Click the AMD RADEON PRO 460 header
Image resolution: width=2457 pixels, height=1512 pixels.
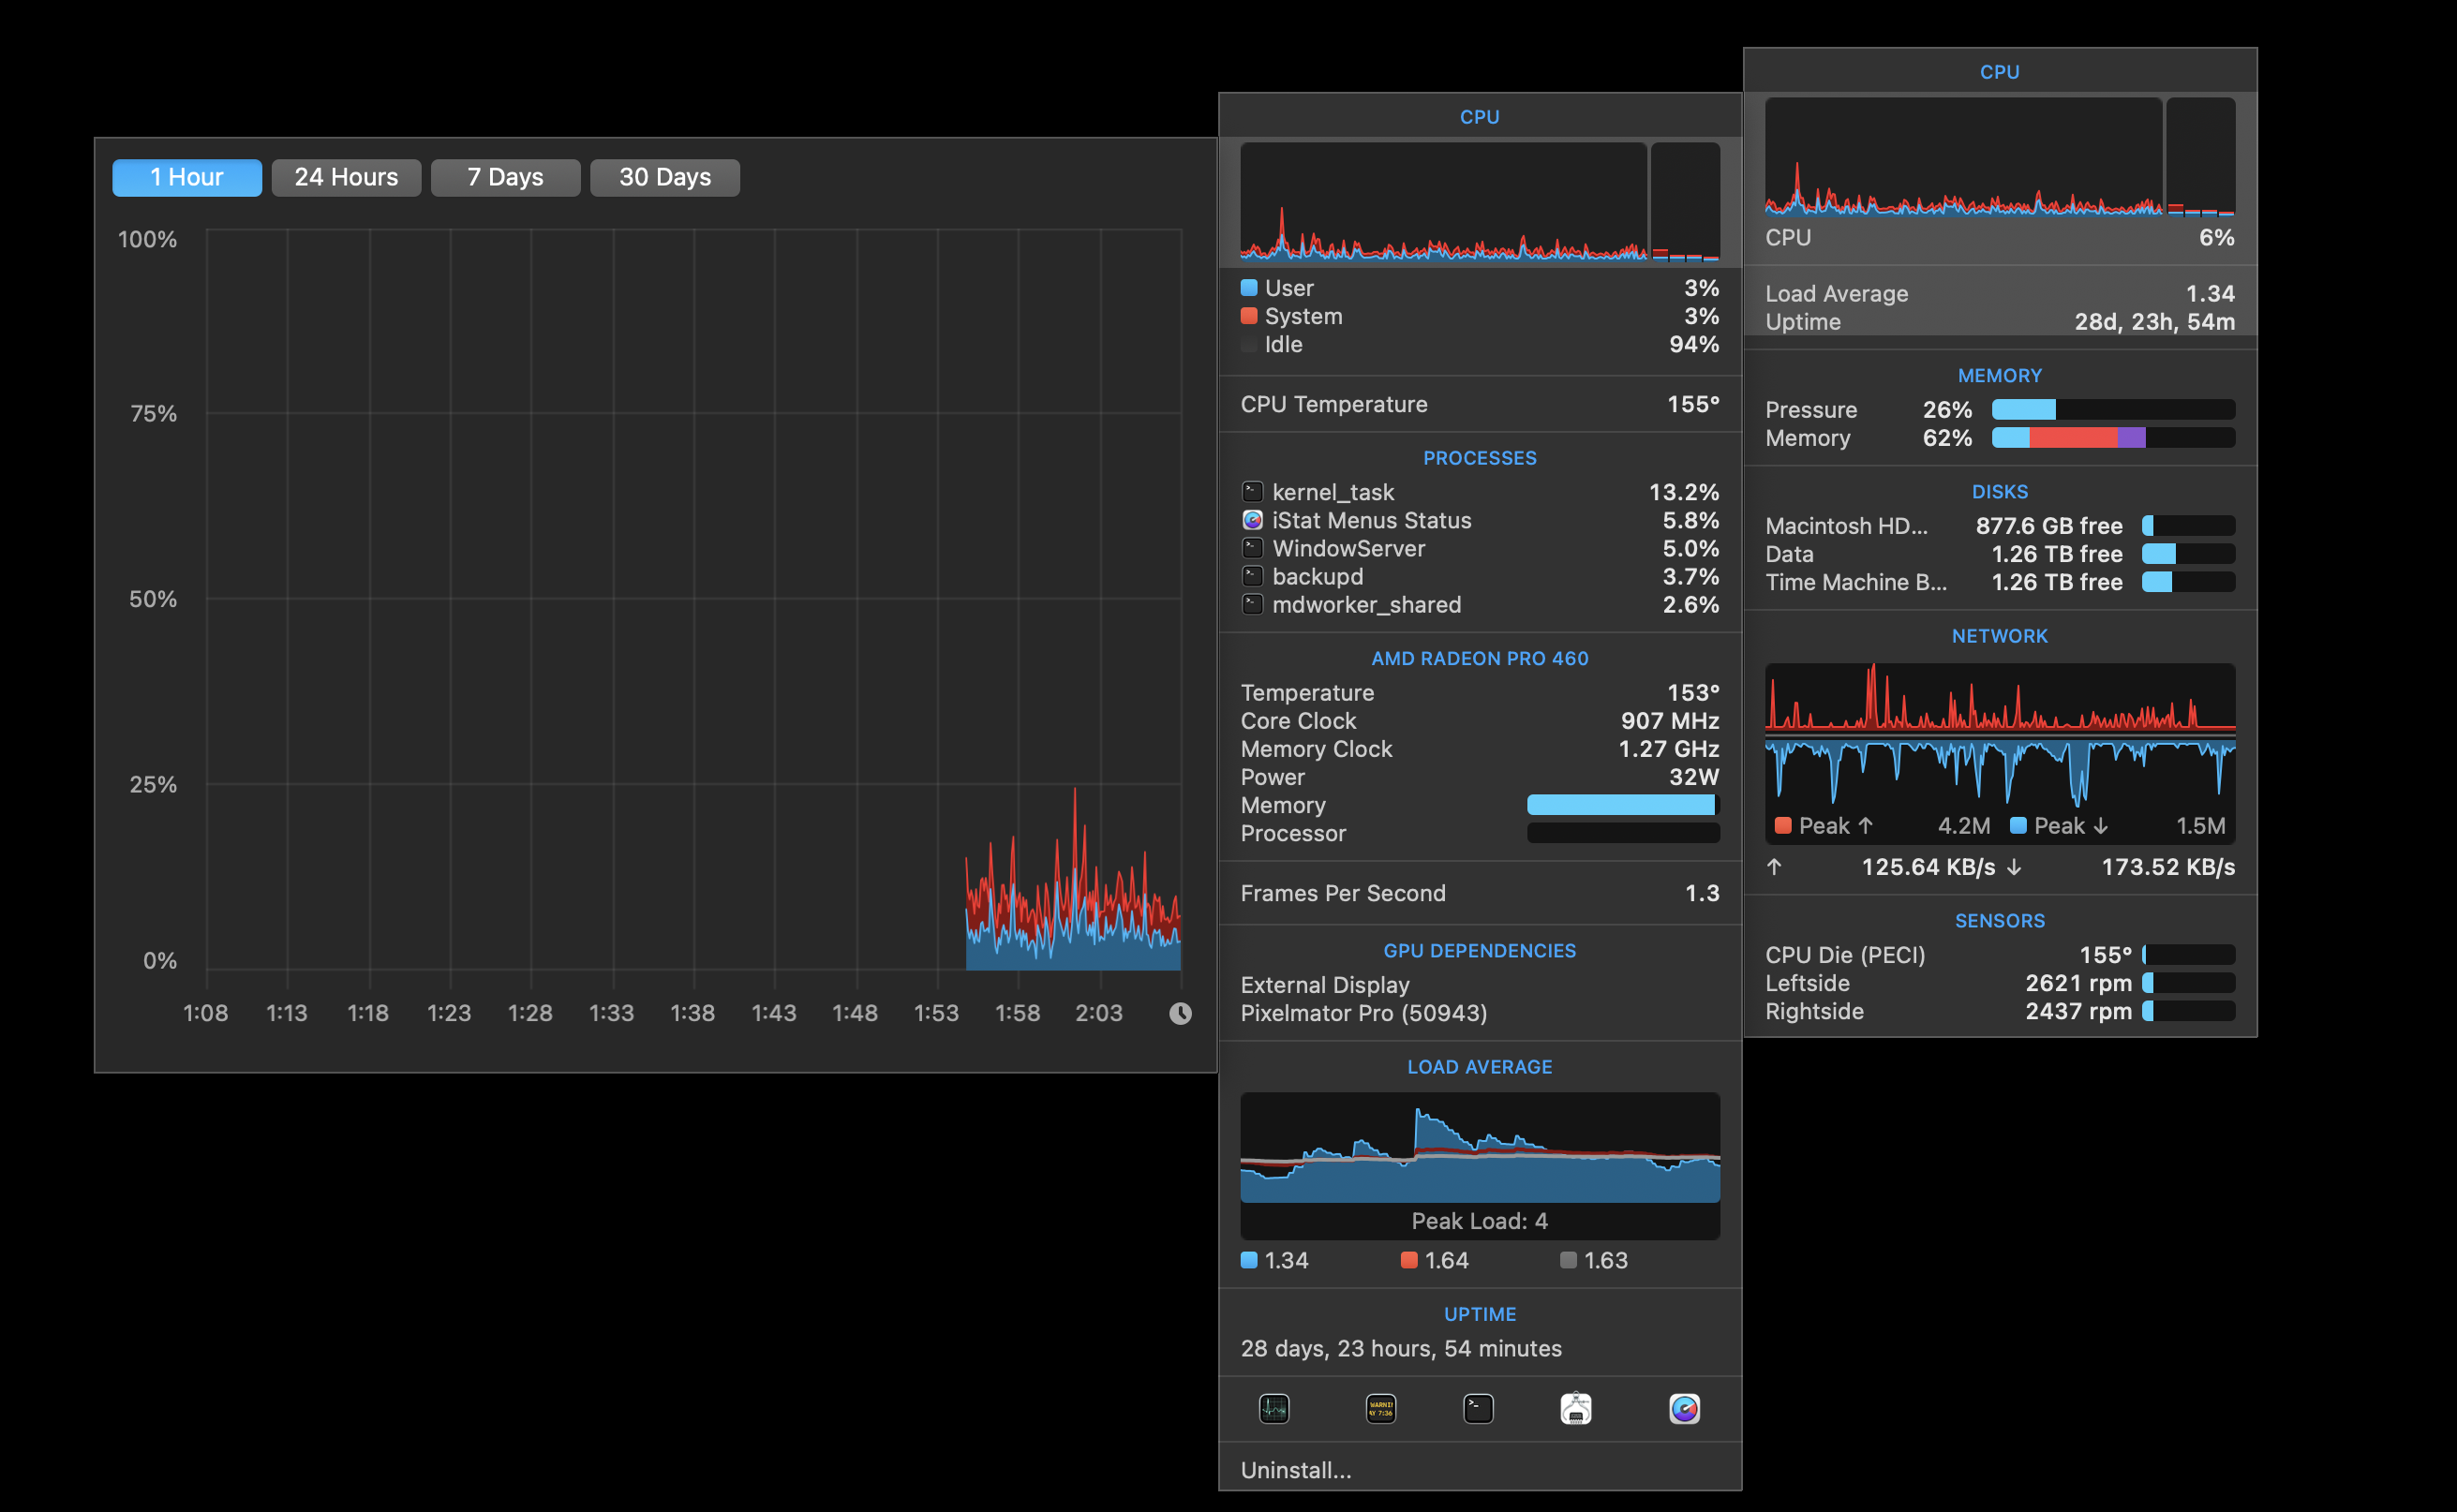click(x=1480, y=658)
